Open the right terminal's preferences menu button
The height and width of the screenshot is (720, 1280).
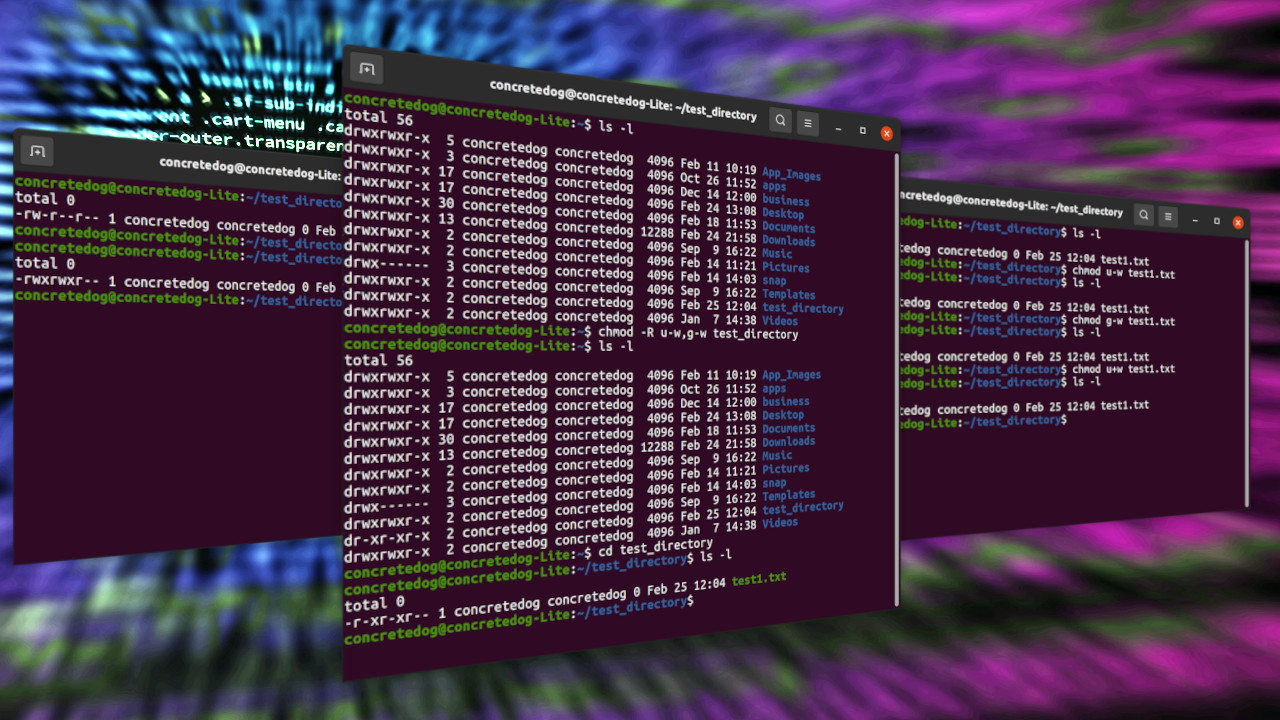[x=1168, y=216]
